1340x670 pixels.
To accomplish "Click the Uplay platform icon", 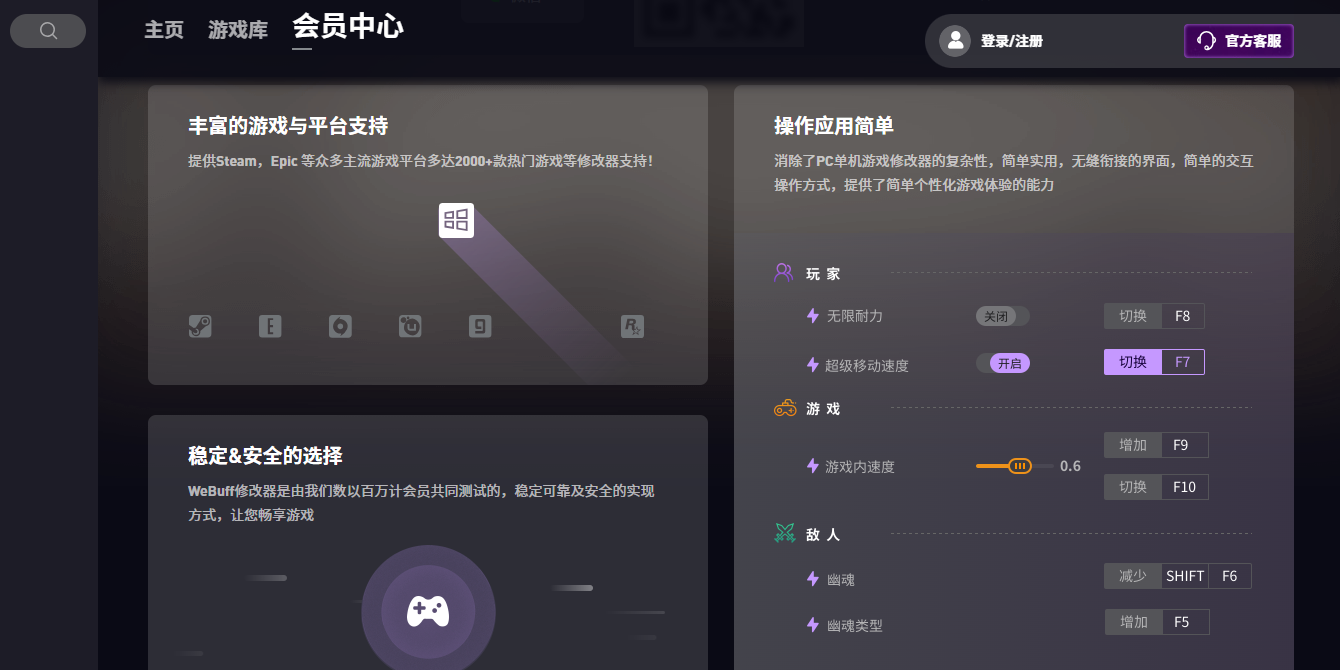I will 410,326.
